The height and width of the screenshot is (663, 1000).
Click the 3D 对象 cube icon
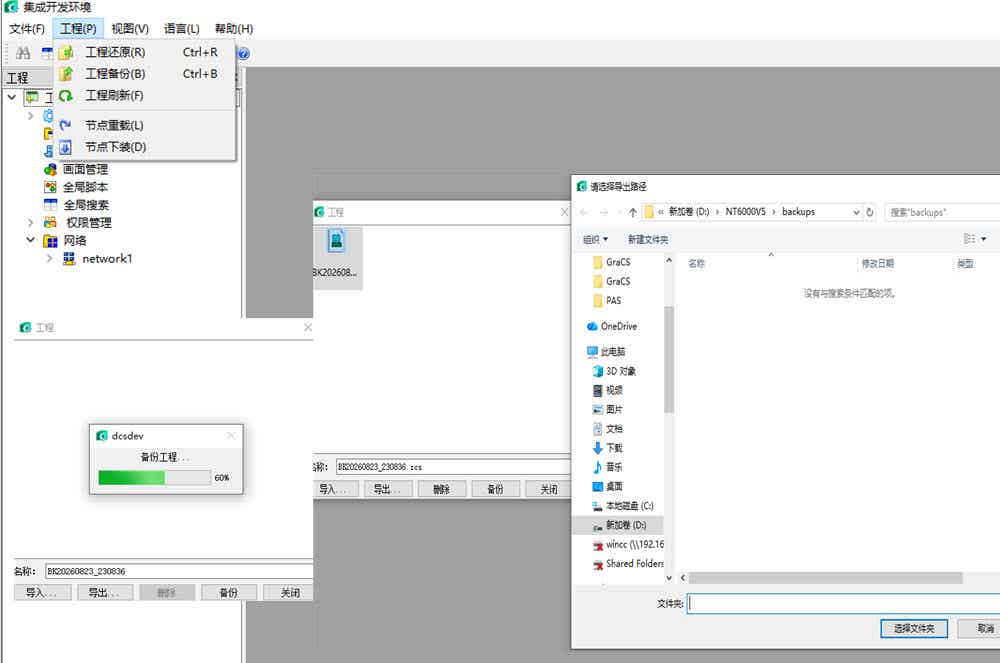coord(598,371)
